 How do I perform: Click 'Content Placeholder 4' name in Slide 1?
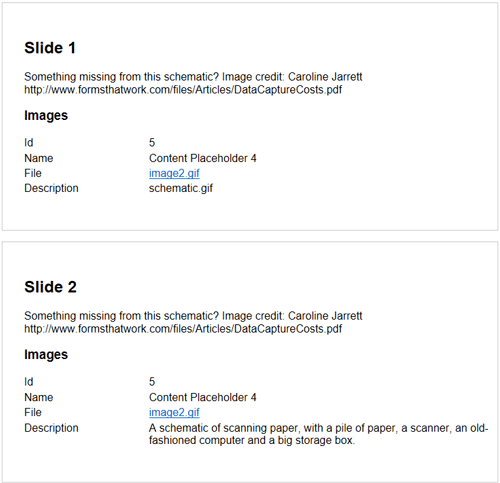(203, 158)
